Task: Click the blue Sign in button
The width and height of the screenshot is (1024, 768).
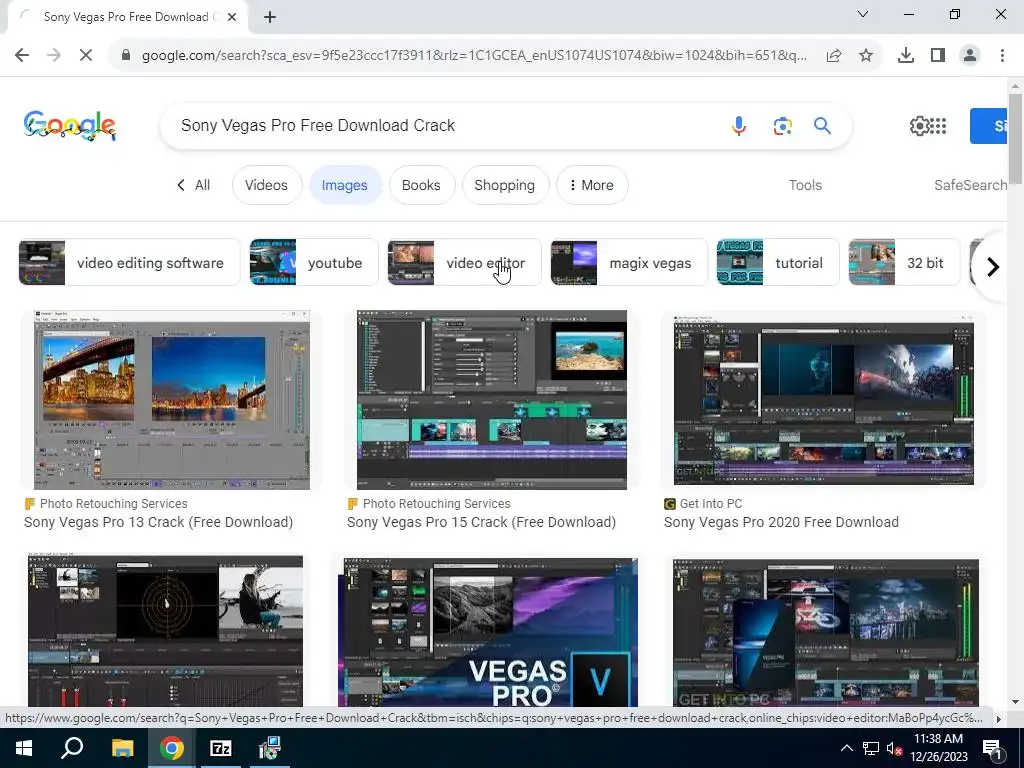Action: (989, 125)
